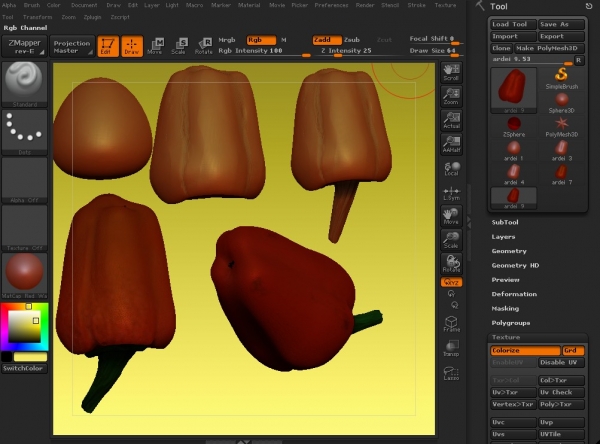This screenshot has height=444, width=600.
Task: Click the right-shelf Move view icon
Action: click(452, 216)
